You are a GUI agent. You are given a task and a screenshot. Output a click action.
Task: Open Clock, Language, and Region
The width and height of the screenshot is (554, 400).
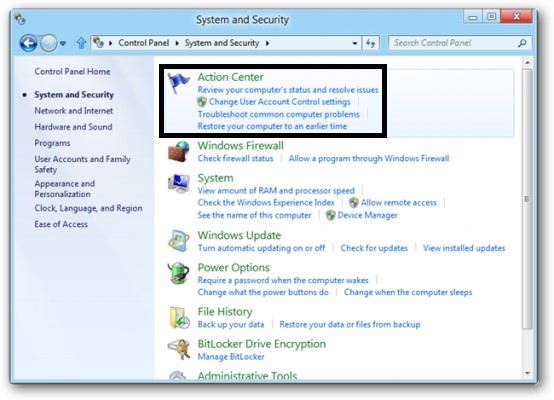pos(88,208)
